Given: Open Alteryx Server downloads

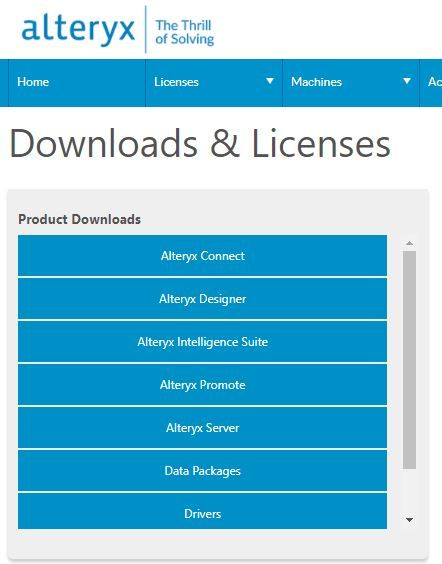Looking at the screenshot, I should click(202, 428).
